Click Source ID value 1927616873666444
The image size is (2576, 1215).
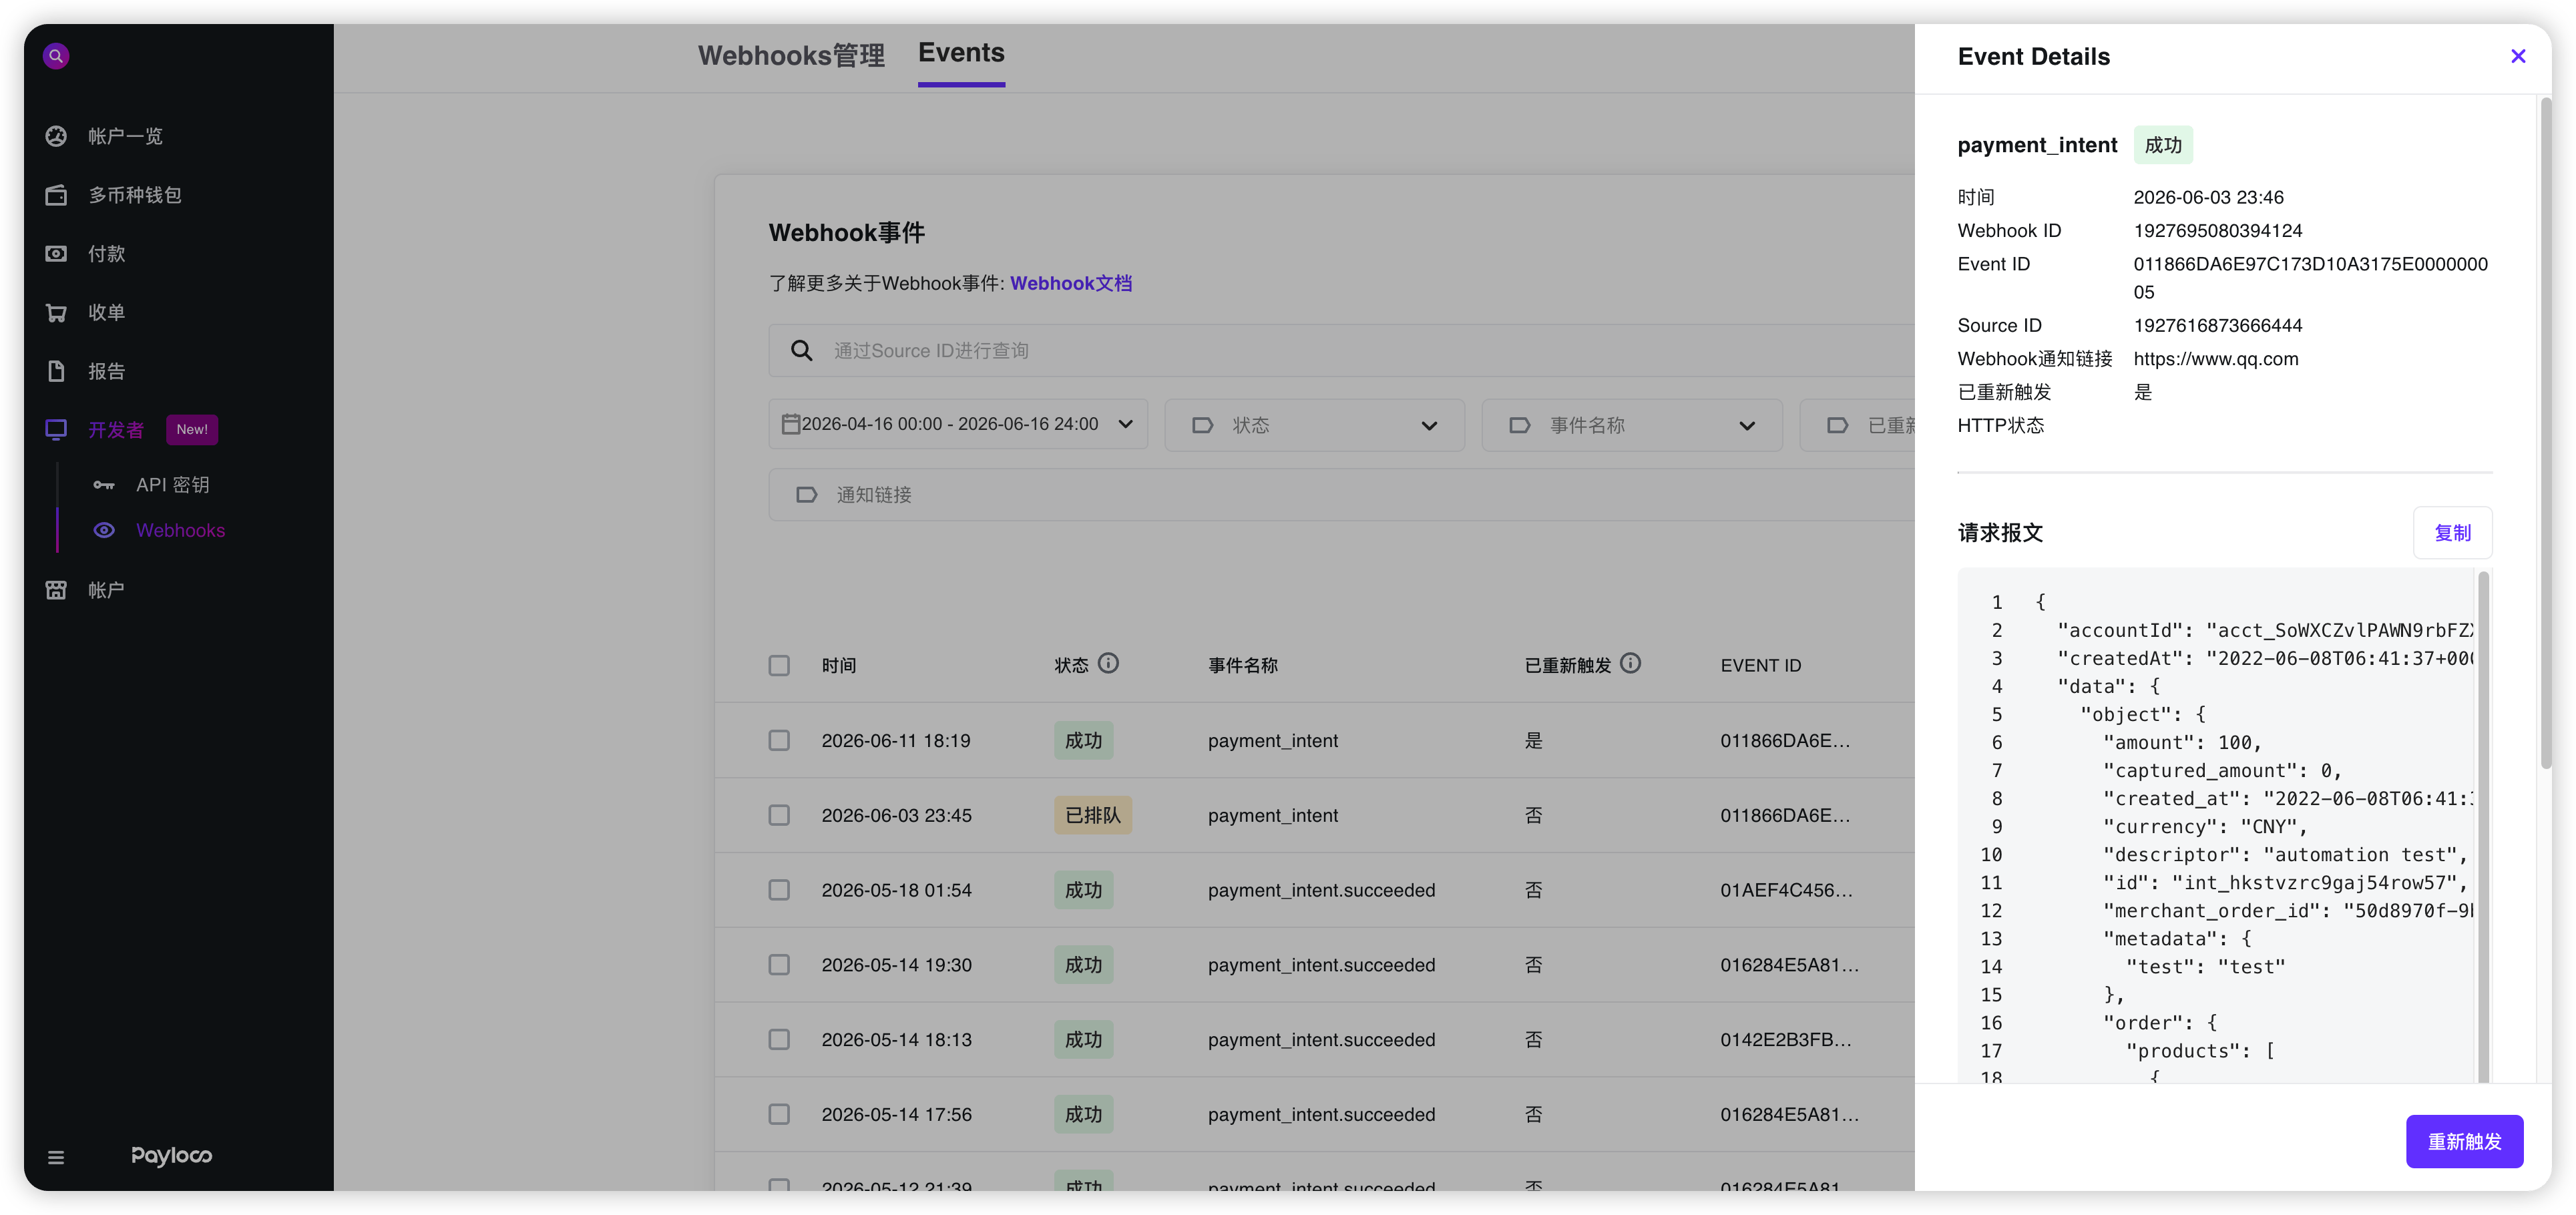coord(2217,326)
